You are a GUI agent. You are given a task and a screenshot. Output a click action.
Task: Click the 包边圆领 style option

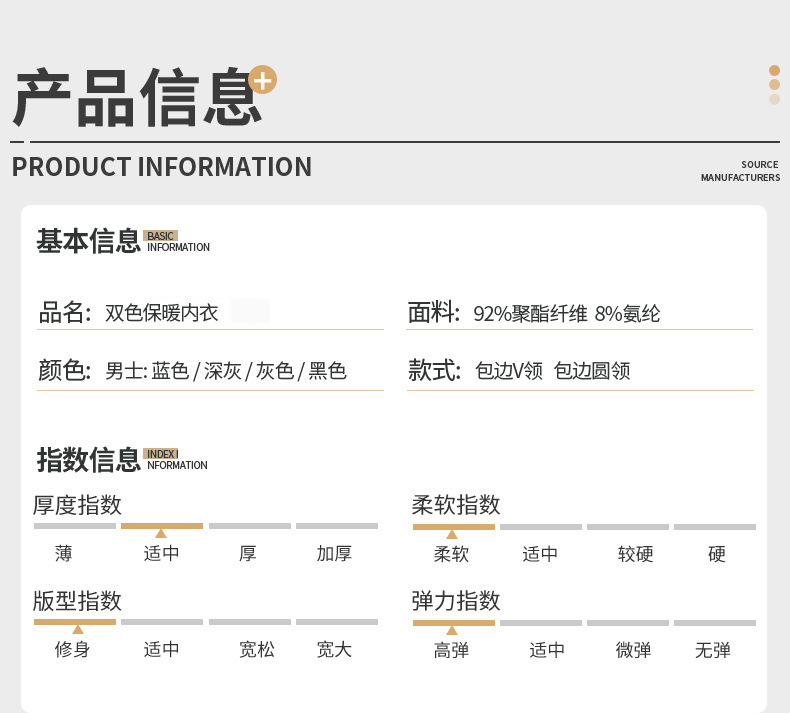pyautogui.click(x=592, y=371)
